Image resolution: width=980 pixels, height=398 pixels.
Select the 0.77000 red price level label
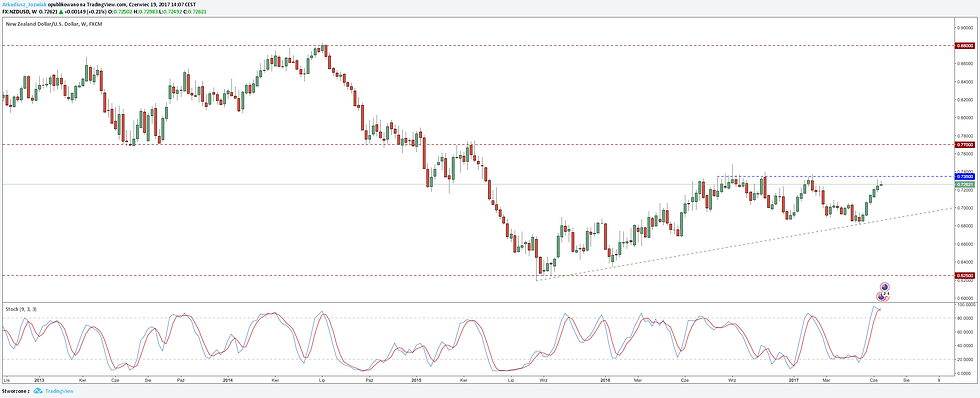pyautogui.click(x=964, y=144)
